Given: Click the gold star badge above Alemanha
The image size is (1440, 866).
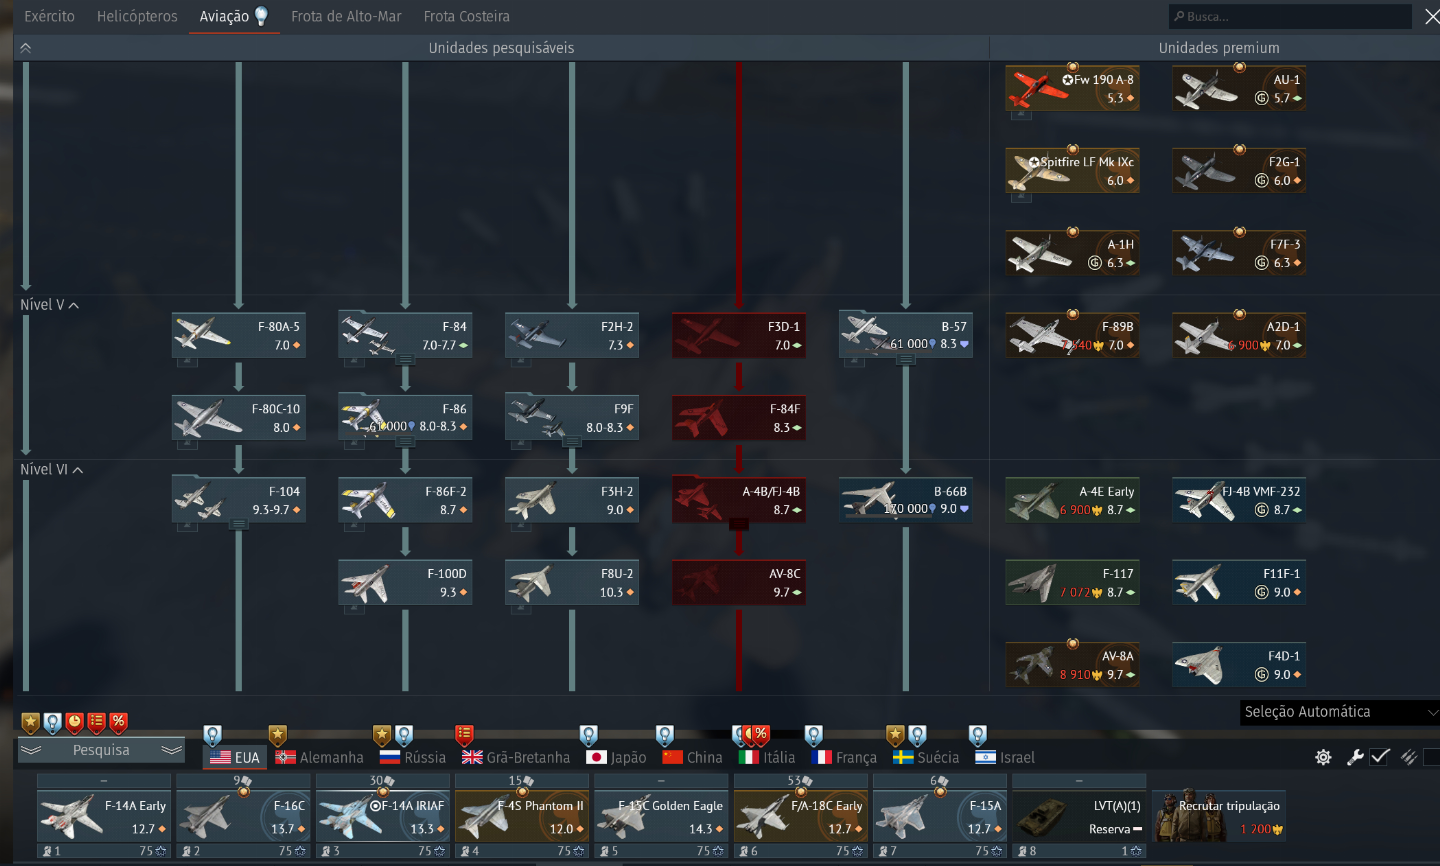Looking at the screenshot, I should tap(278, 736).
